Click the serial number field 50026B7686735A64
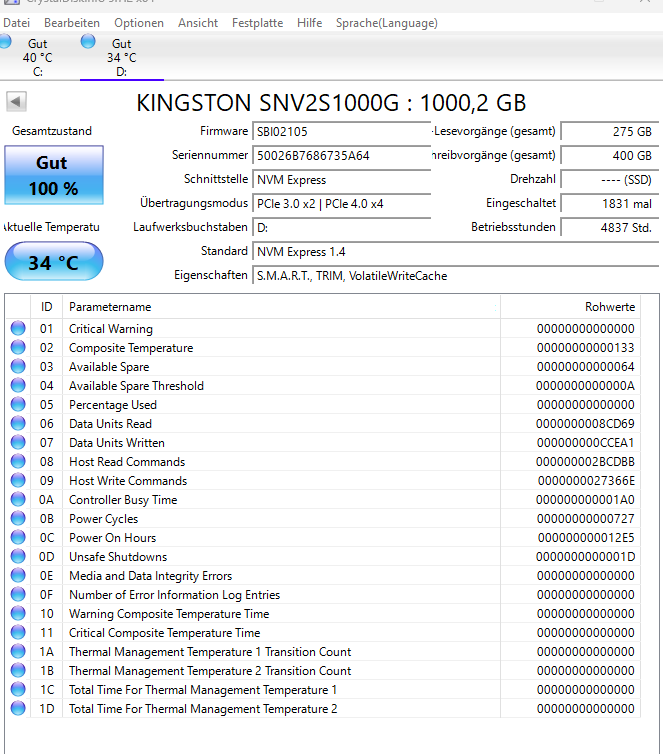 pos(341,156)
